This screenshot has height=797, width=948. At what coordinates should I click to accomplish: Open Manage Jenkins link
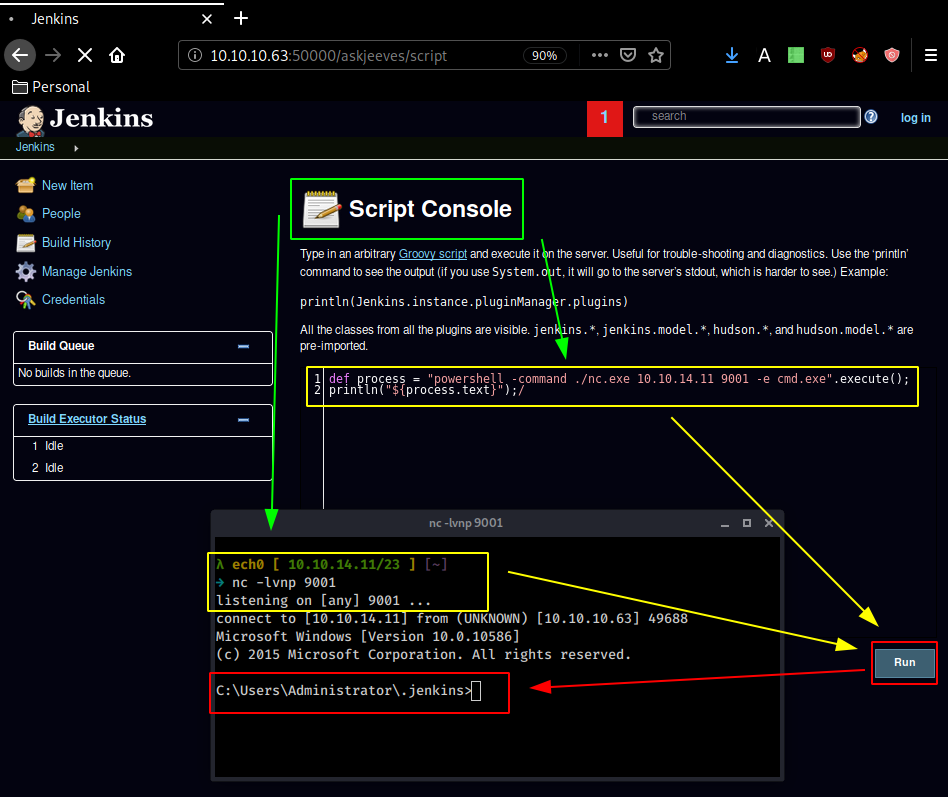[x=86, y=272]
